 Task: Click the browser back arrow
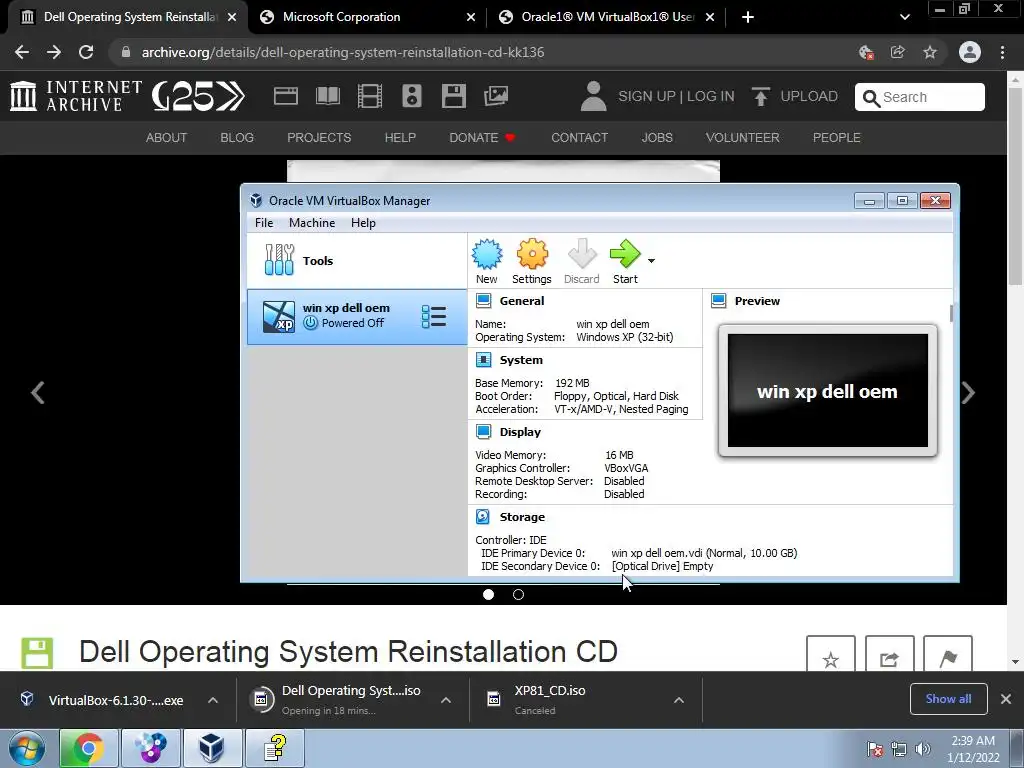coord(22,52)
